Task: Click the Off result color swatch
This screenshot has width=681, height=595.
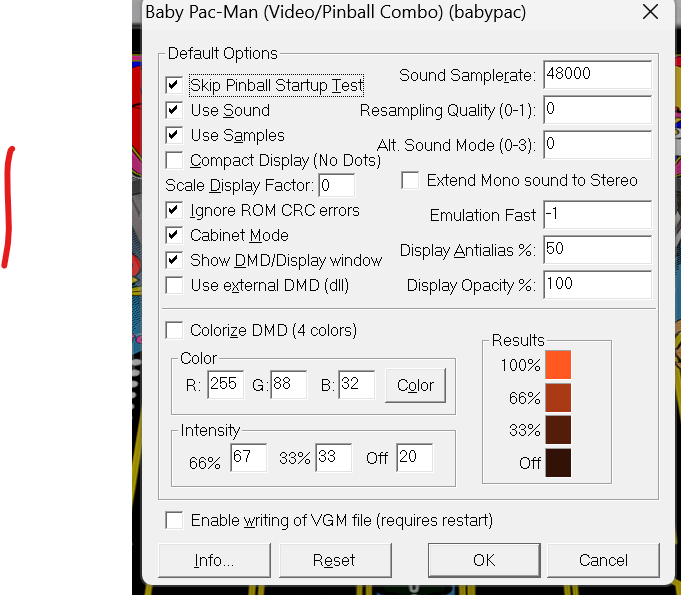Action: (558, 463)
